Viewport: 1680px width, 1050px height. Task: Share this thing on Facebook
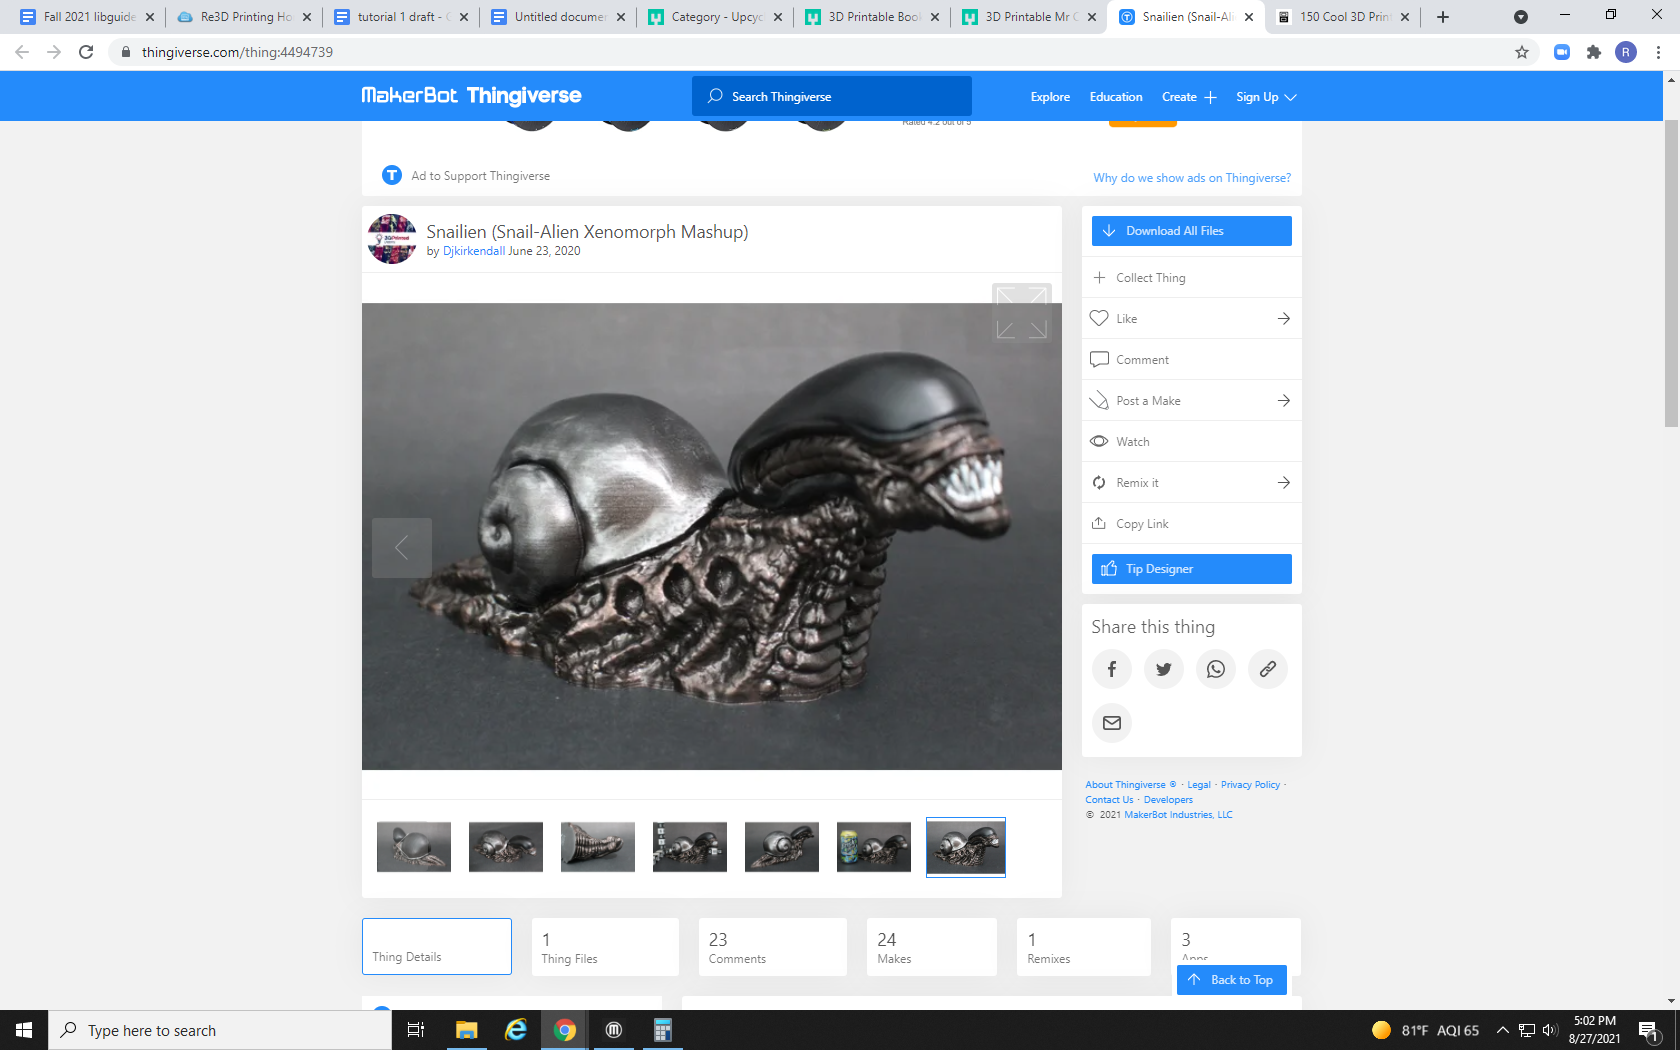pyautogui.click(x=1111, y=669)
